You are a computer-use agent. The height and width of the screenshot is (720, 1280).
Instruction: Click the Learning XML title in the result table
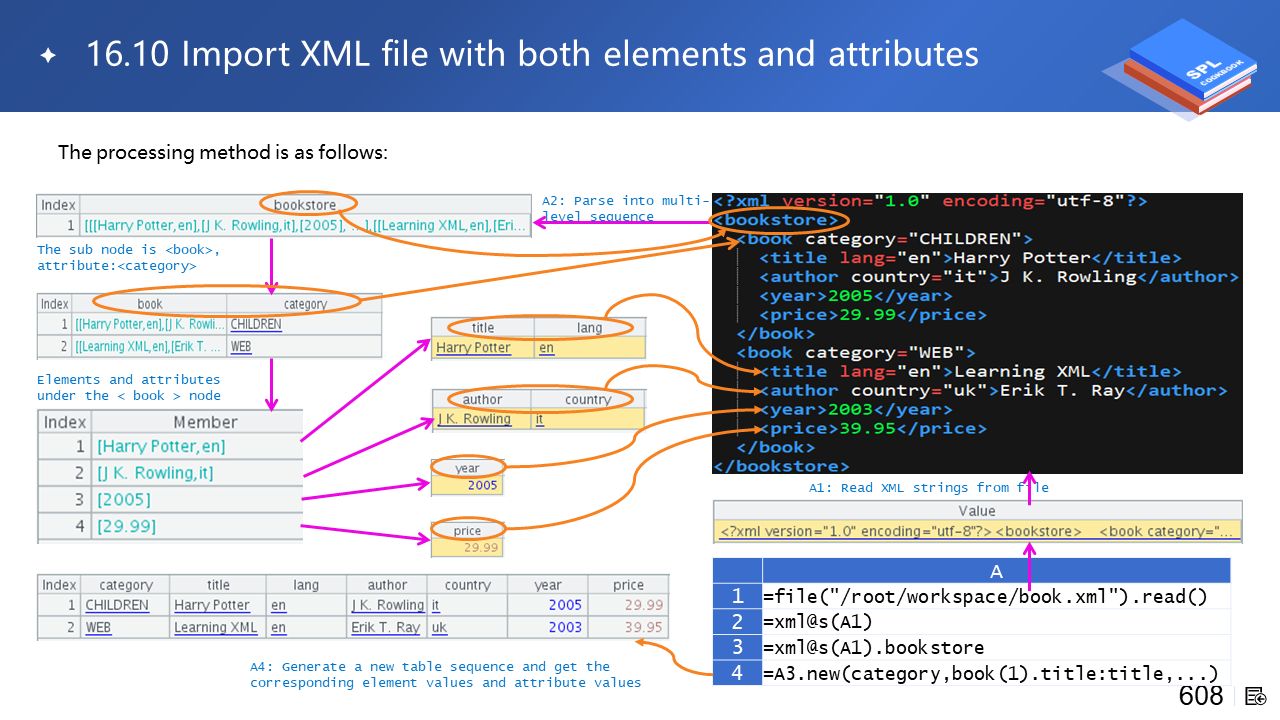click(x=215, y=628)
